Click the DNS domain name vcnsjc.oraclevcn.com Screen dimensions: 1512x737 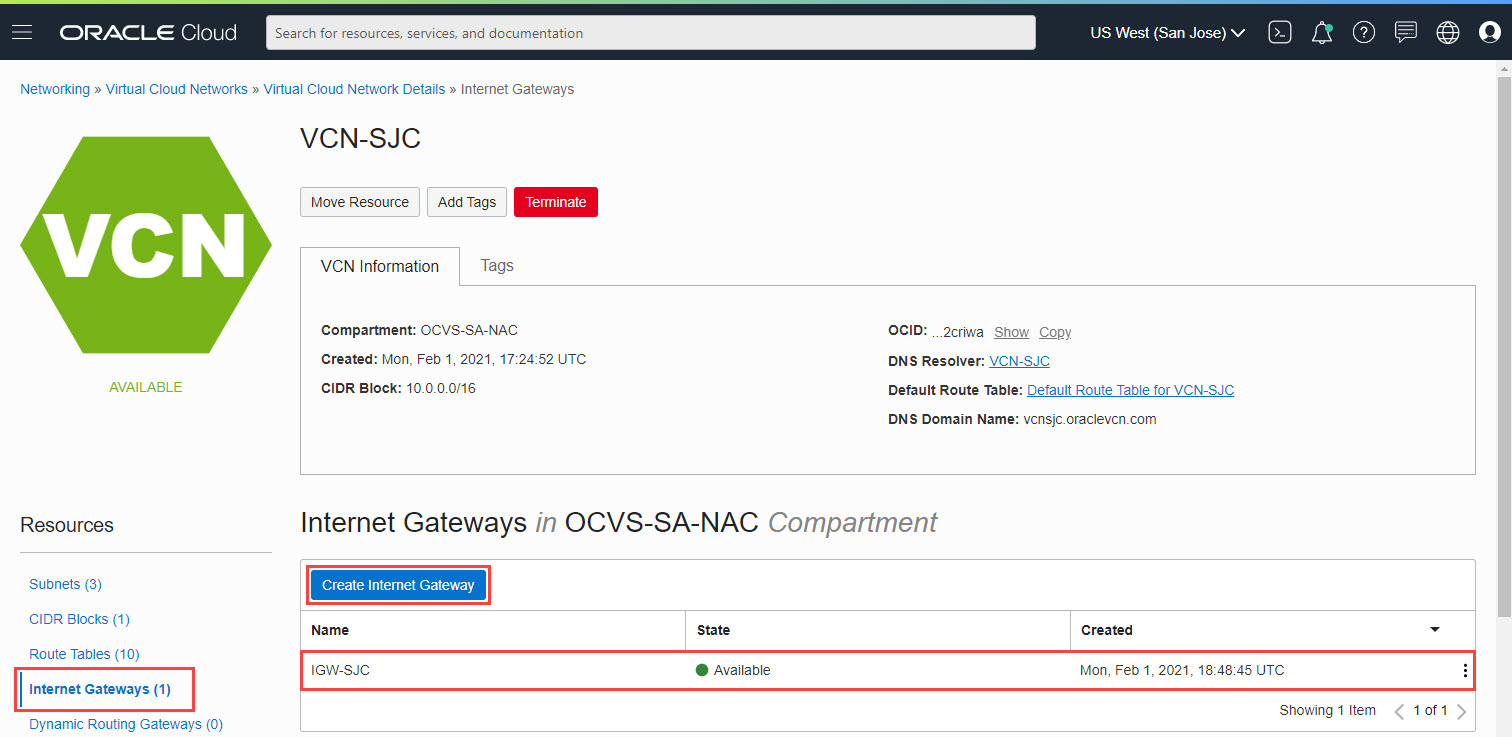pyautogui.click(x=1090, y=419)
